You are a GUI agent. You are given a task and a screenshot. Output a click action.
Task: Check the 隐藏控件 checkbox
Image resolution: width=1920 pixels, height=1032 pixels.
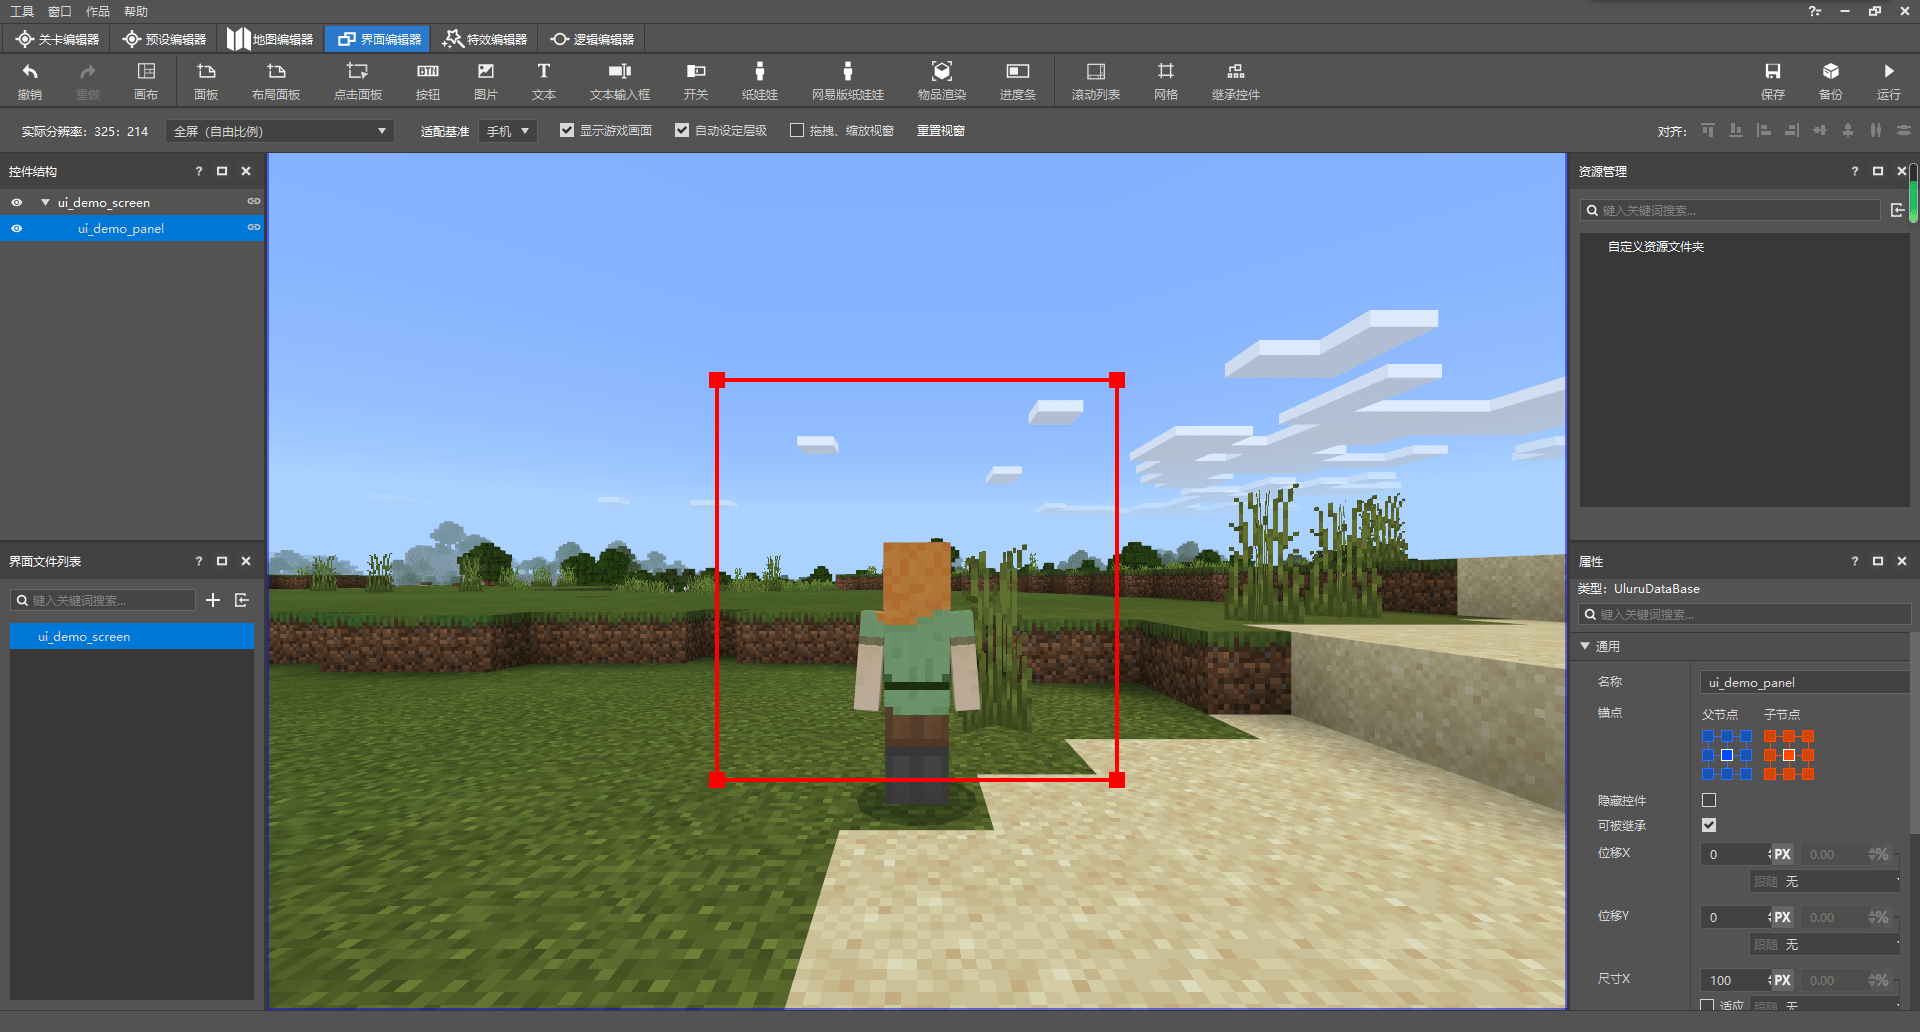pyautogui.click(x=1709, y=800)
